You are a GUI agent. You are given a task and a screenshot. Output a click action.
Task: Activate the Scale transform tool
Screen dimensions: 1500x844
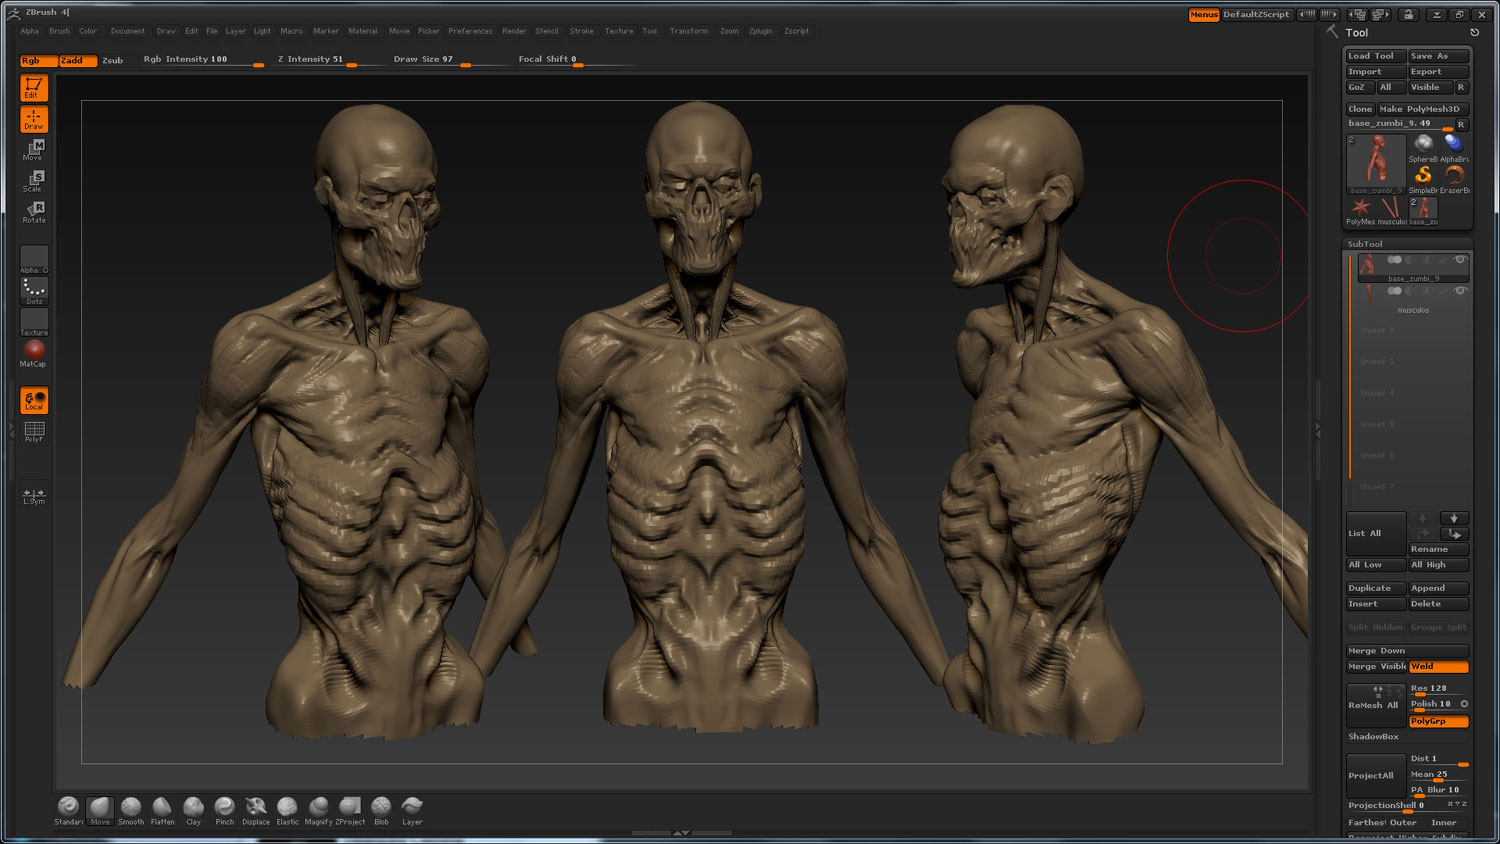coord(34,181)
